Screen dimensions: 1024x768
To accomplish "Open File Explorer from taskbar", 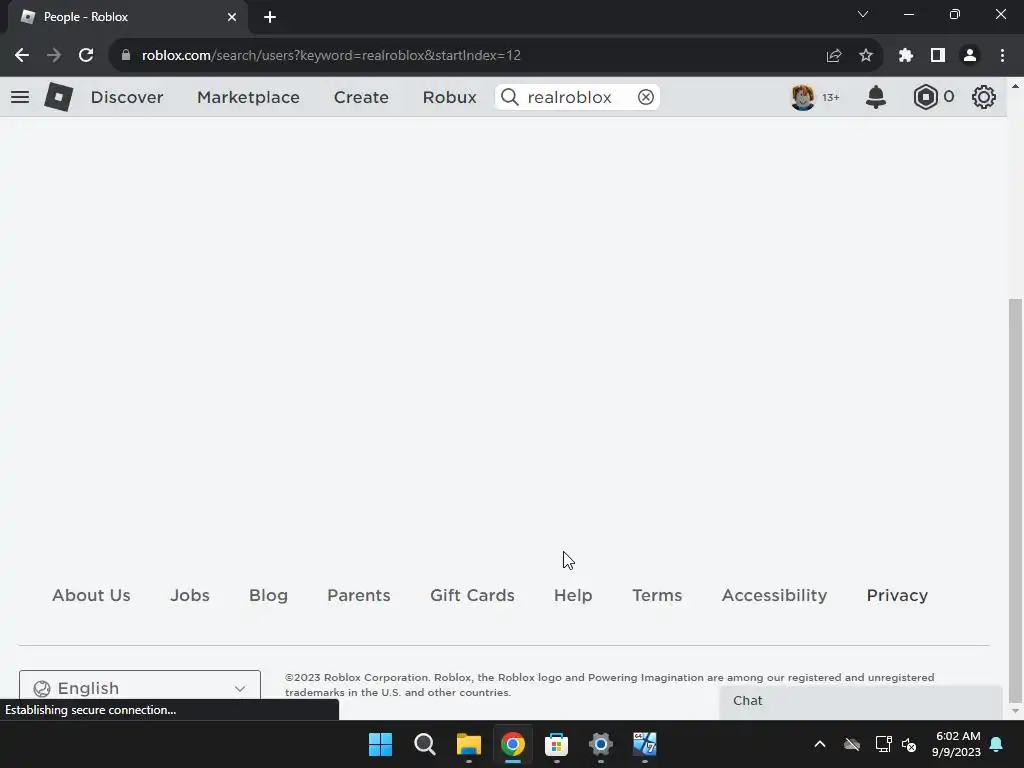I will coord(469,744).
